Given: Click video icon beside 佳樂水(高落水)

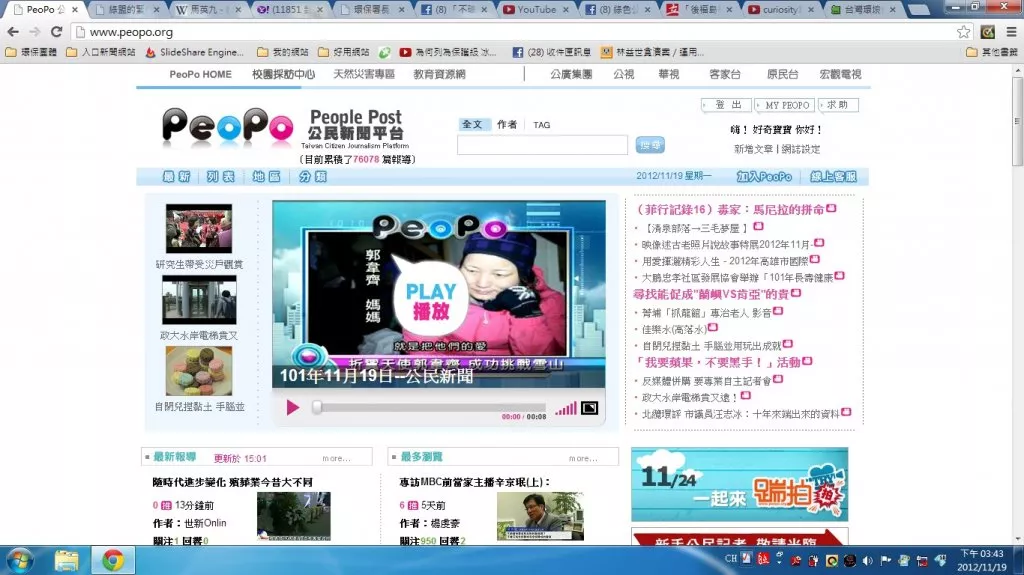Looking at the screenshot, I should point(712,327).
